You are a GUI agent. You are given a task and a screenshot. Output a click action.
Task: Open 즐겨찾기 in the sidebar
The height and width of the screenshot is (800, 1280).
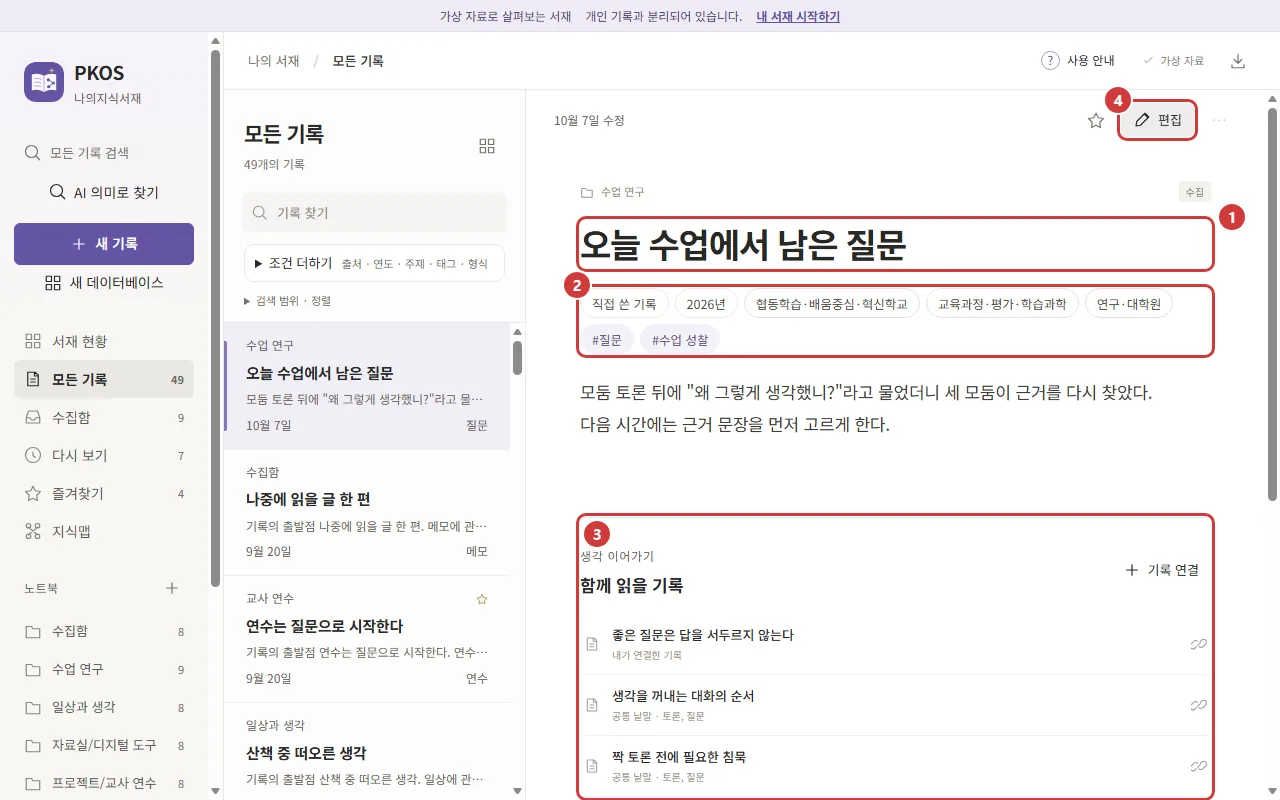pos(104,494)
